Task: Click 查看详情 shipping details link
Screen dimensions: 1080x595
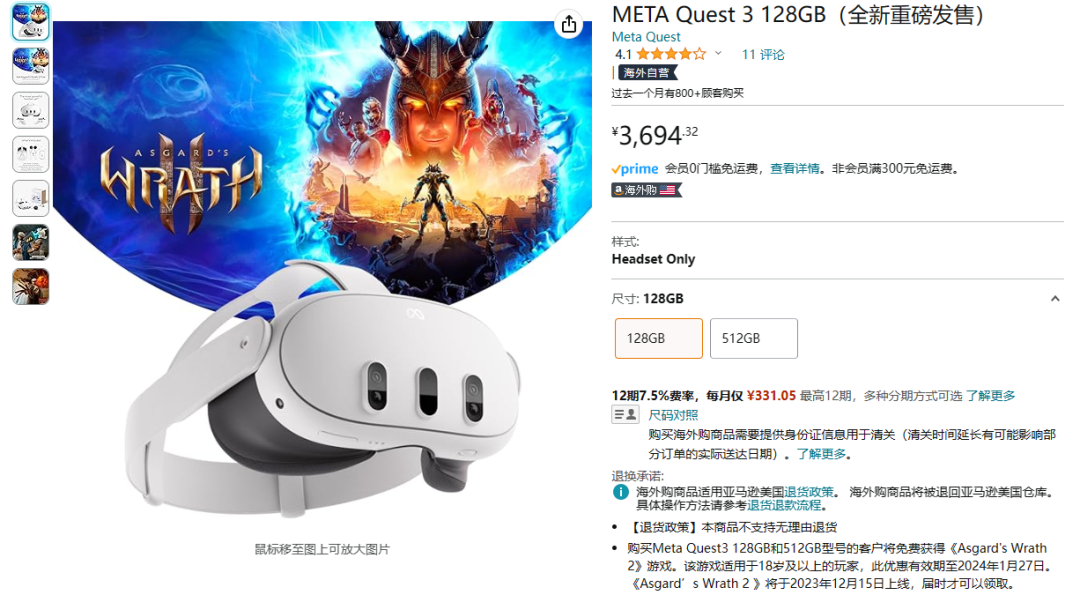Action: click(795, 169)
